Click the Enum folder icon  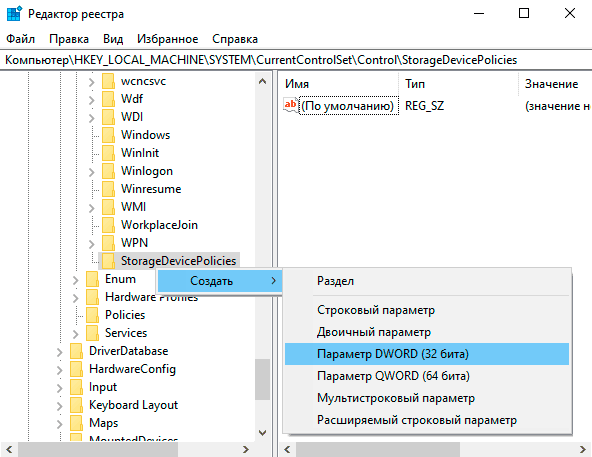click(92, 279)
